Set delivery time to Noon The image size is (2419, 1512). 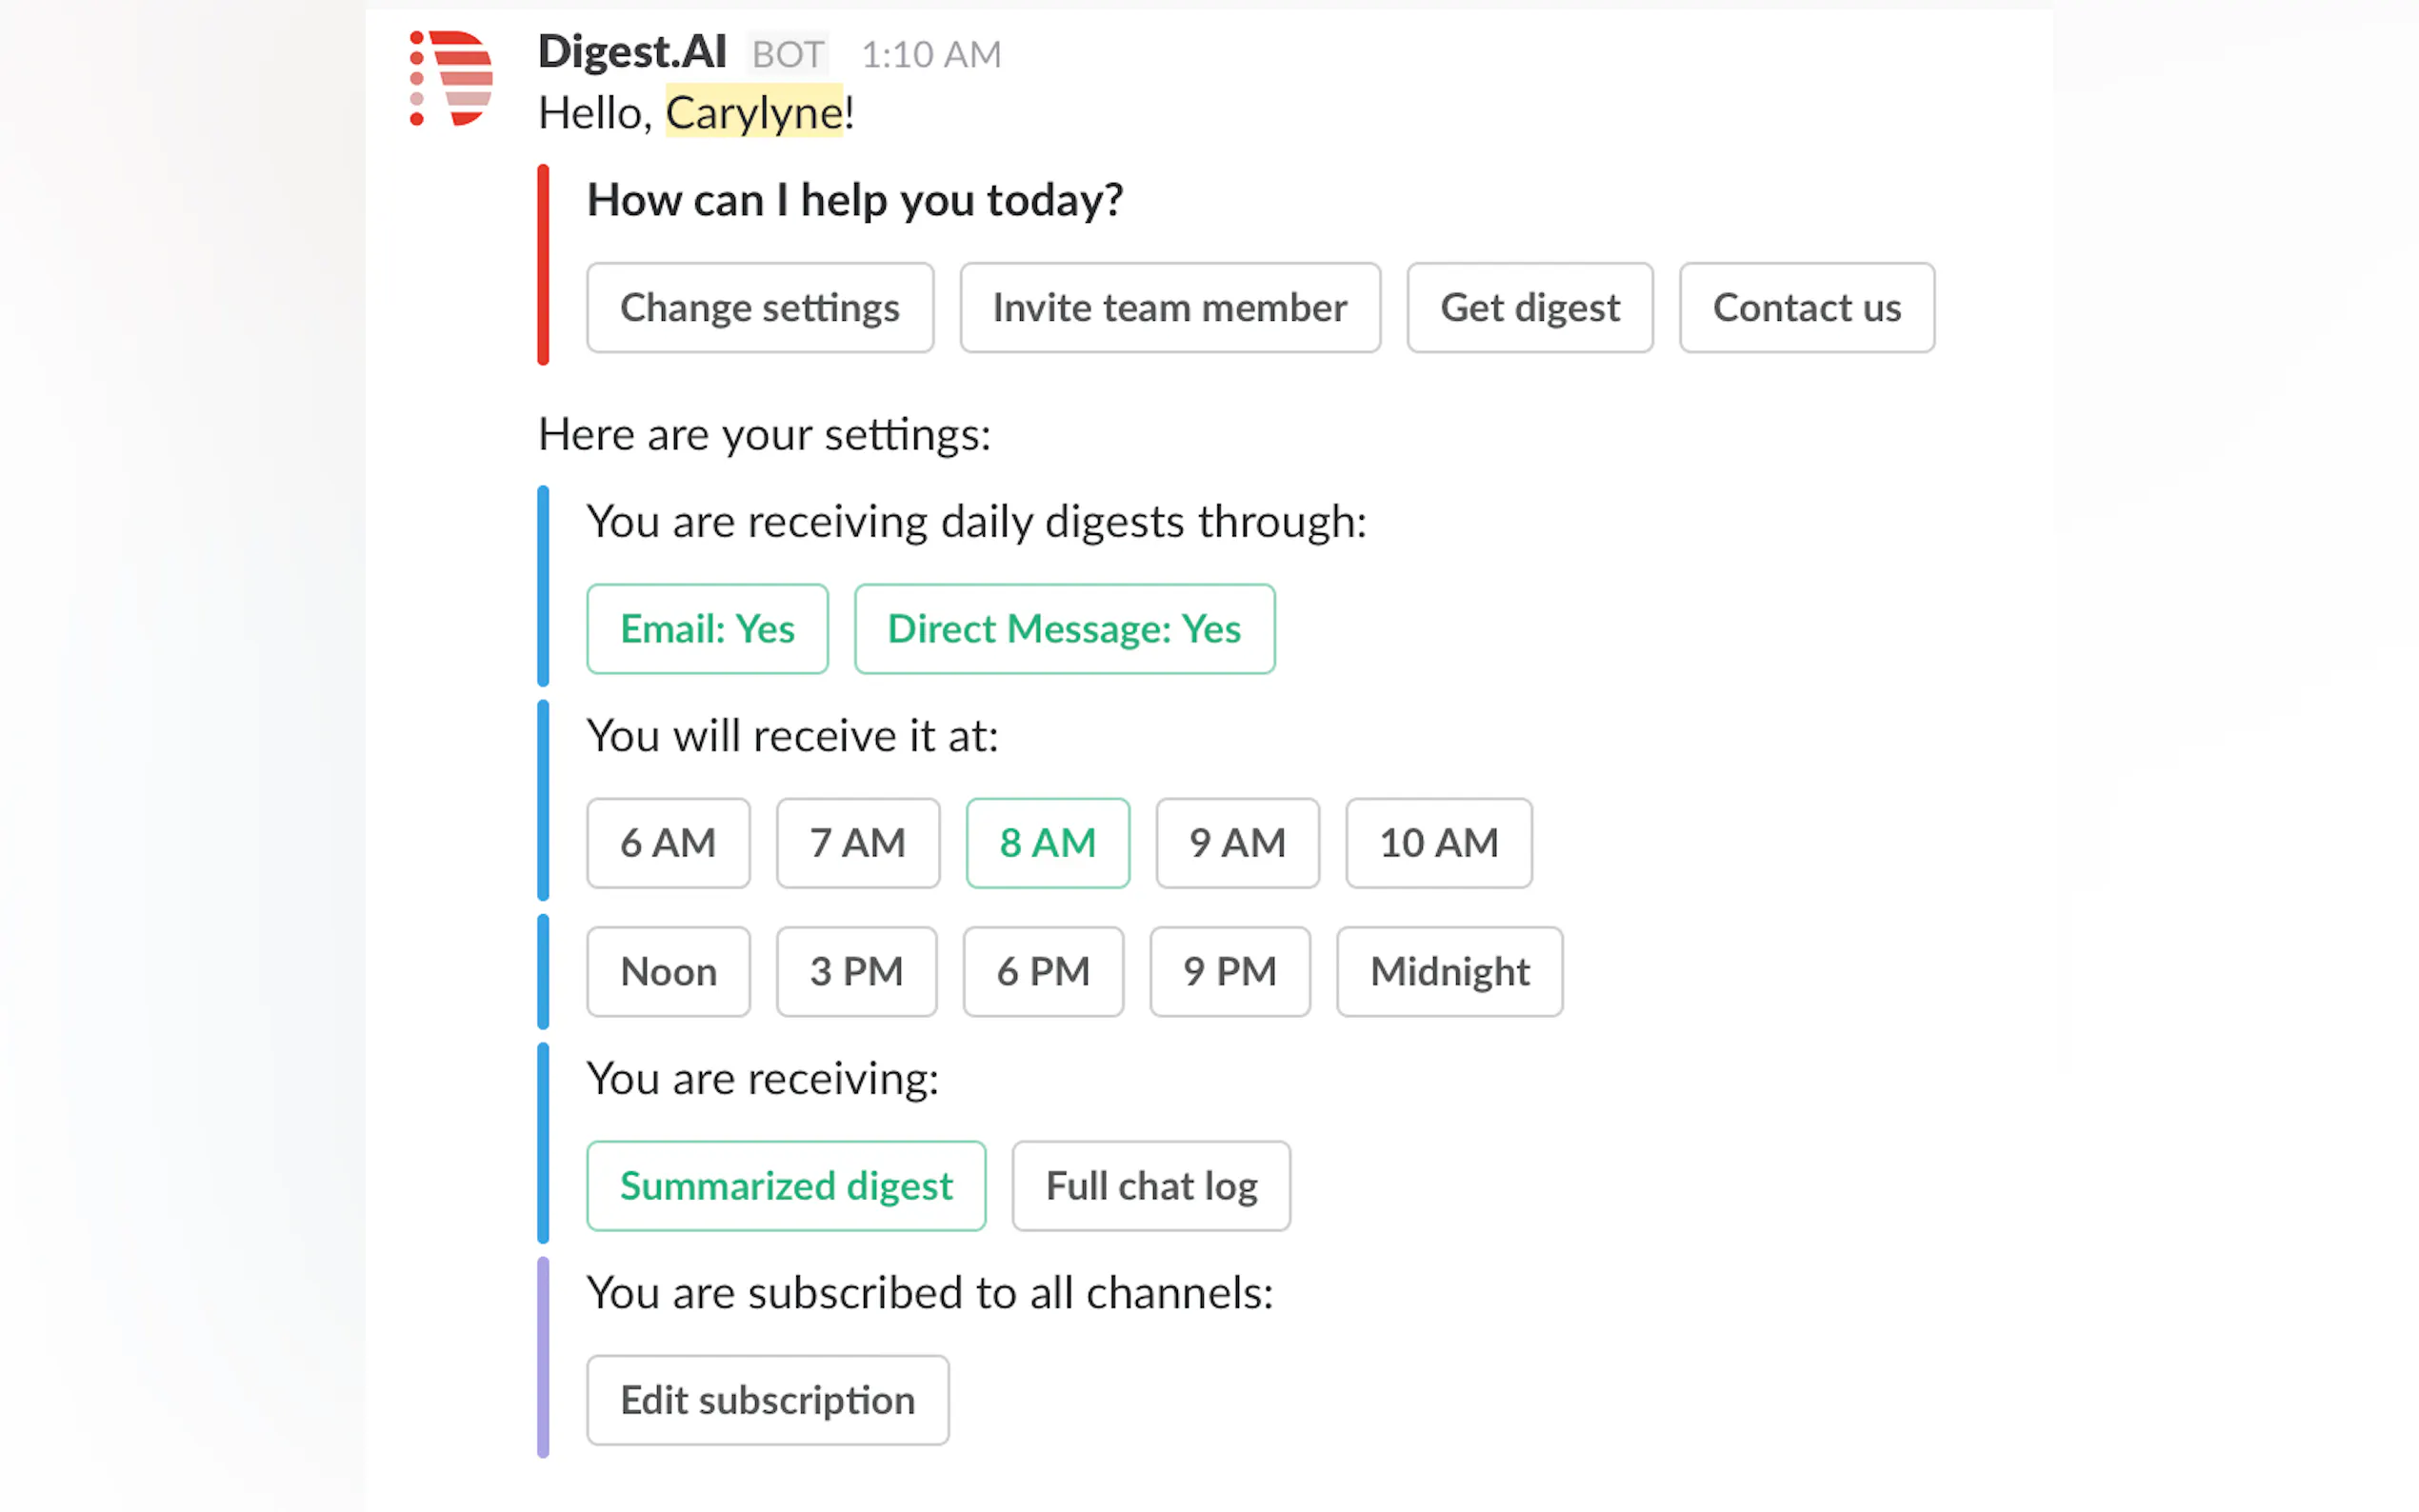pos(668,972)
